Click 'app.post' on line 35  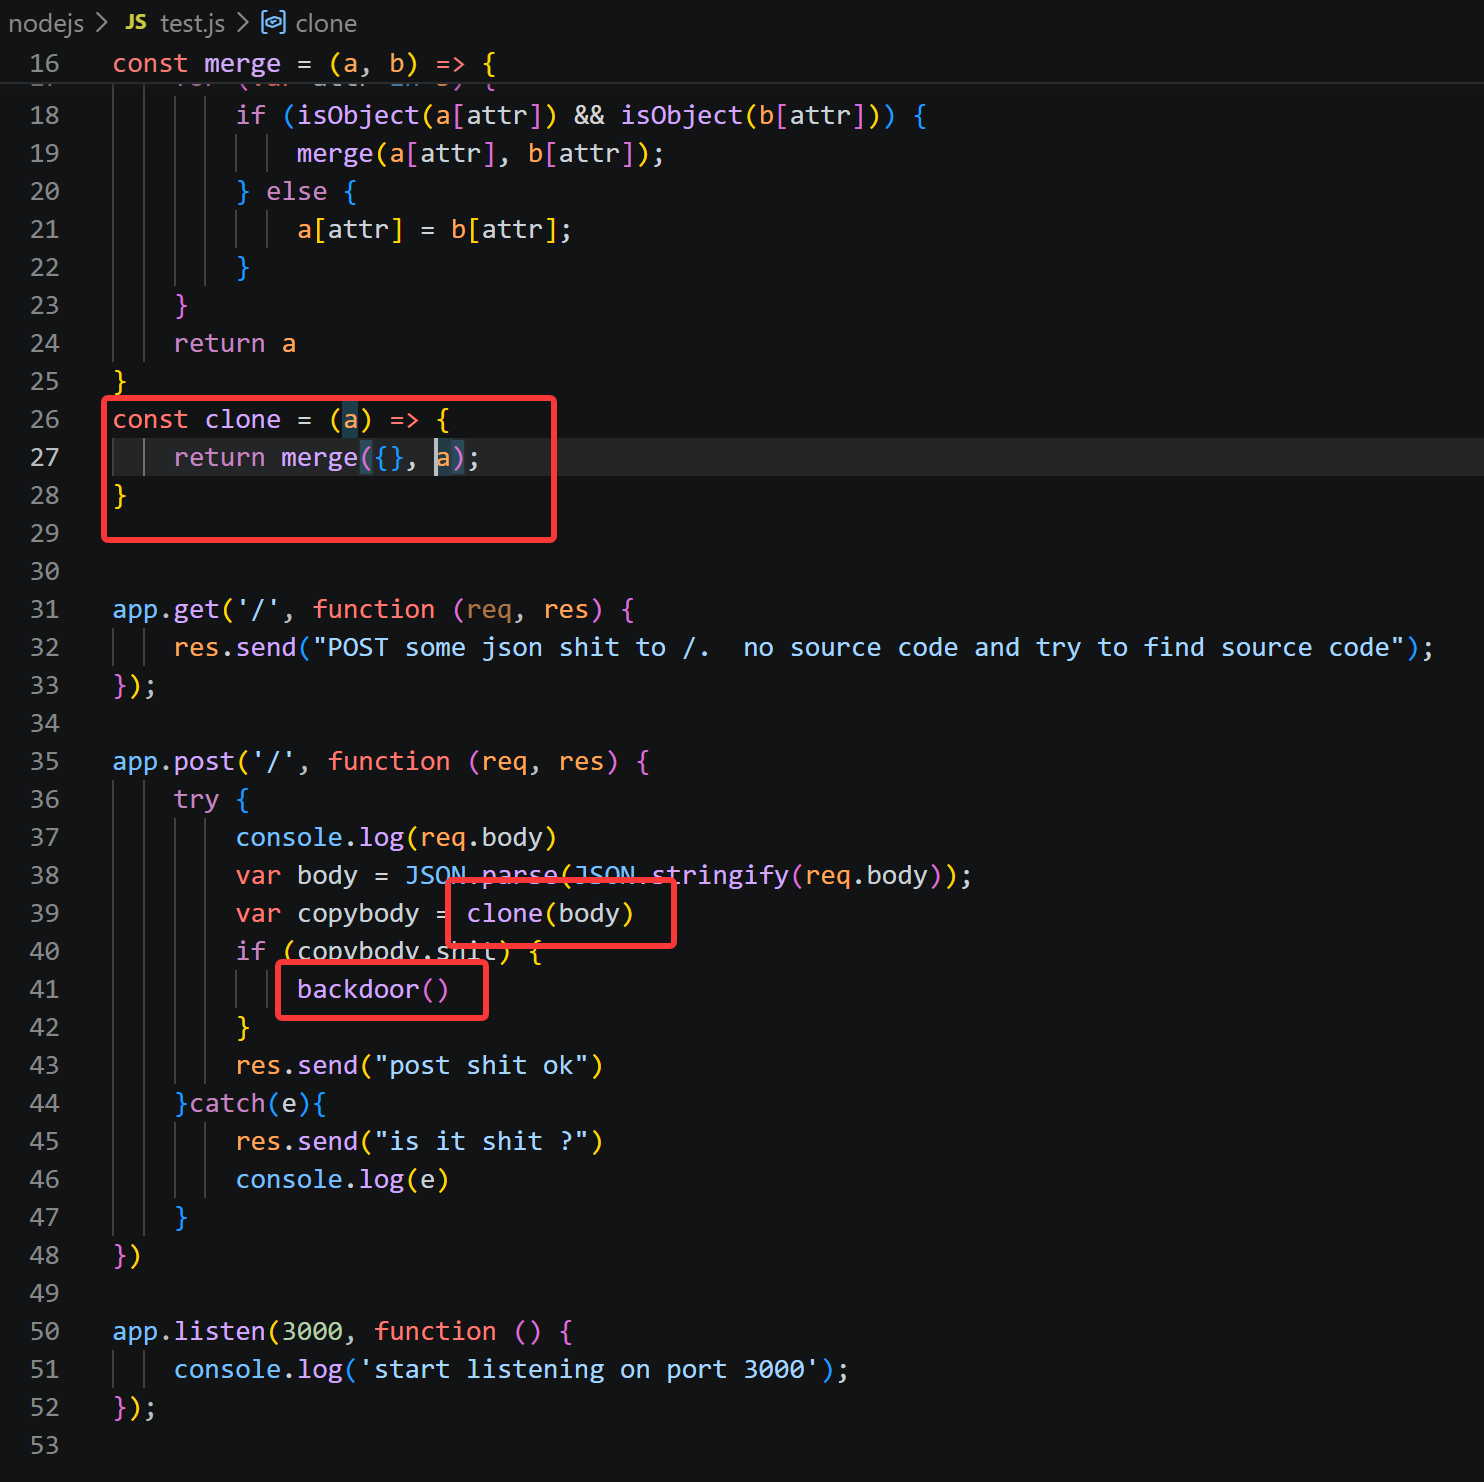coord(173,761)
